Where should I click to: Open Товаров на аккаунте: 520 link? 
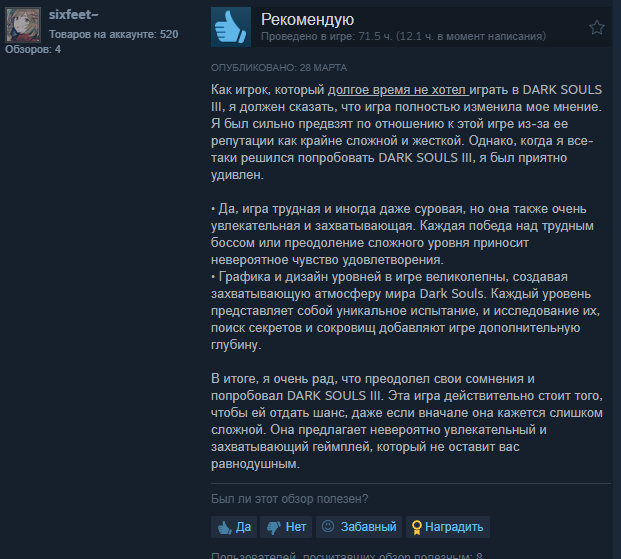(114, 34)
